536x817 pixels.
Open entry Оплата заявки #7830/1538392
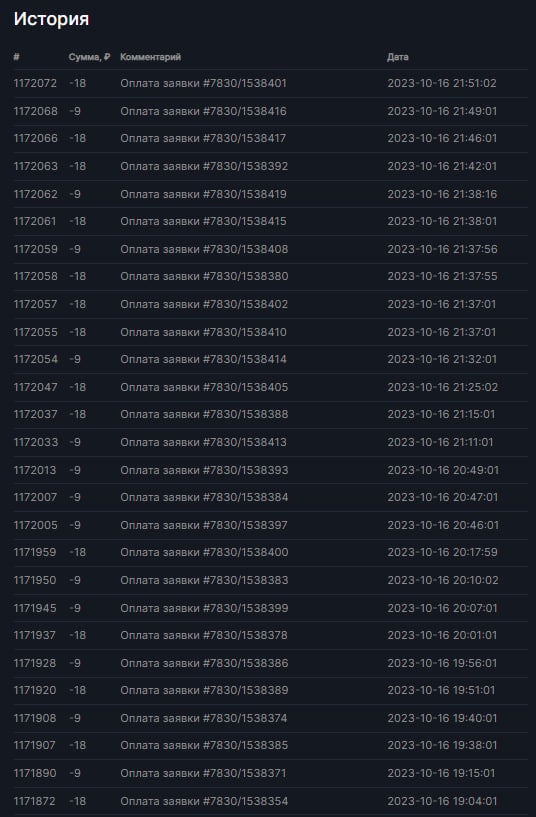click(204, 166)
